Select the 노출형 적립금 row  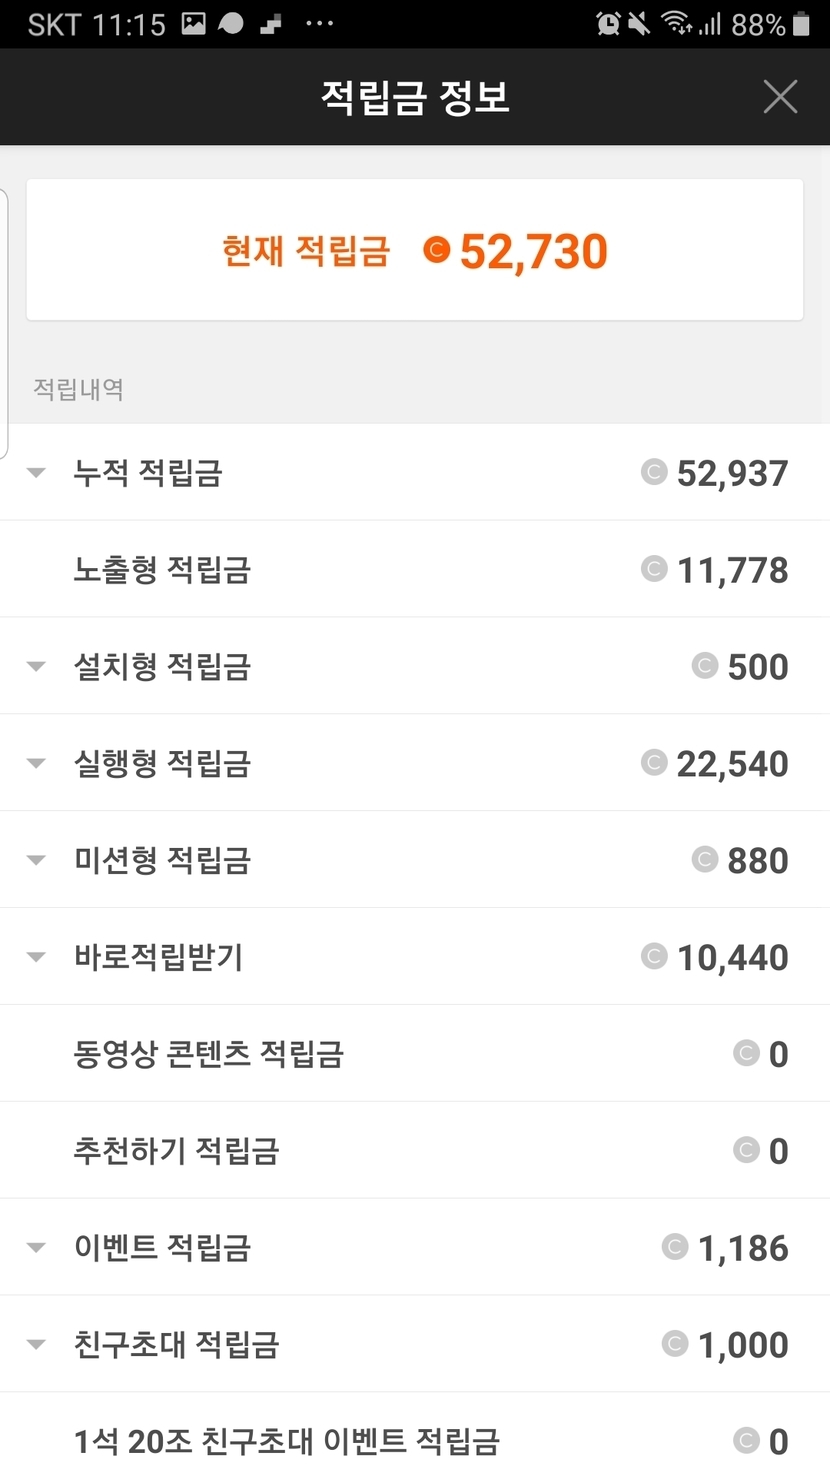point(415,570)
